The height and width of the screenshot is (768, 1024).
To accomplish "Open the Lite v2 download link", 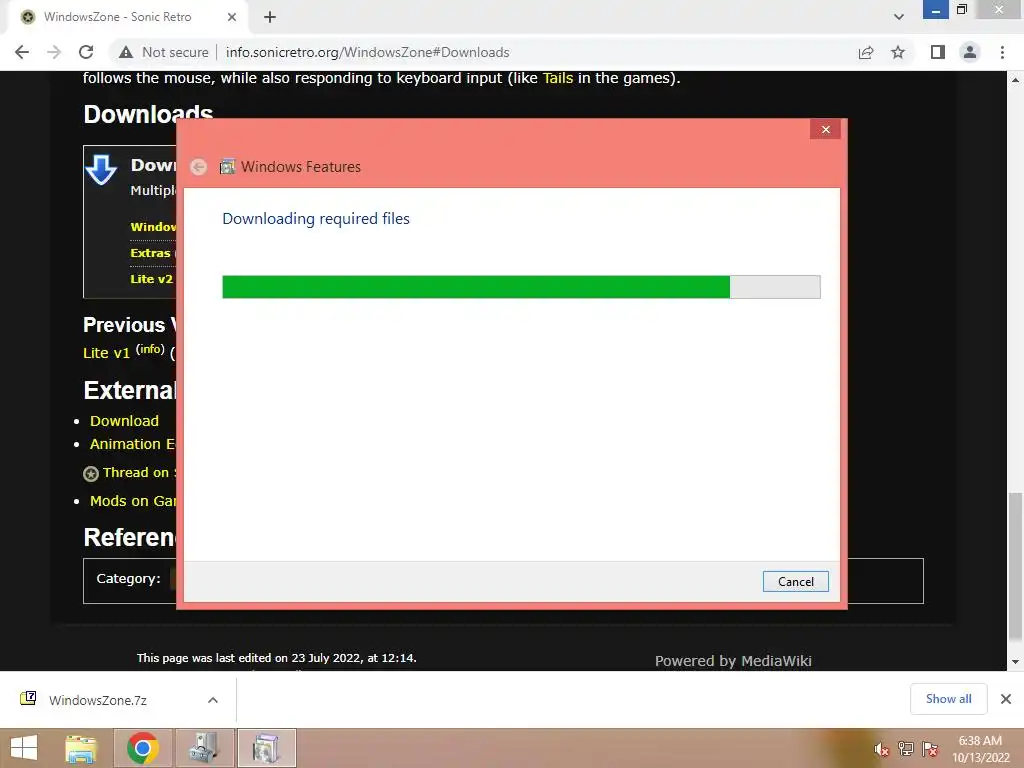I will 152,279.
